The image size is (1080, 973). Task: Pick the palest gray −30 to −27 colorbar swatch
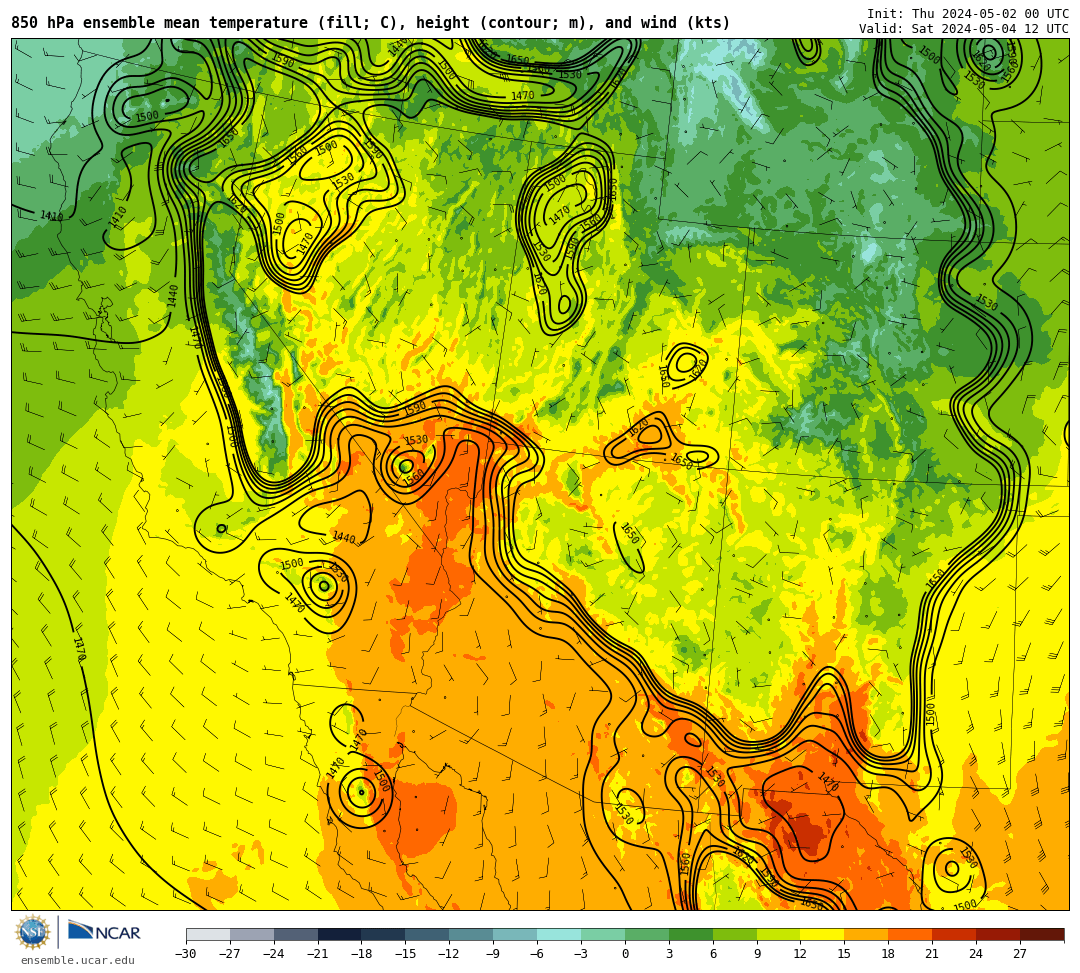point(208,934)
